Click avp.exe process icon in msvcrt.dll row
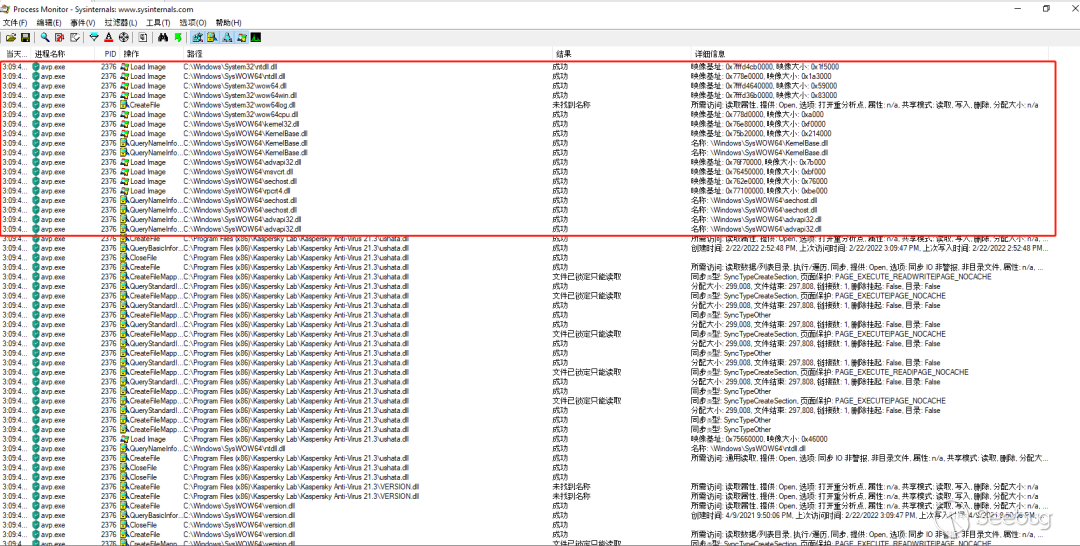The width and height of the screenshot is (1080, 546). click(36, 171)
